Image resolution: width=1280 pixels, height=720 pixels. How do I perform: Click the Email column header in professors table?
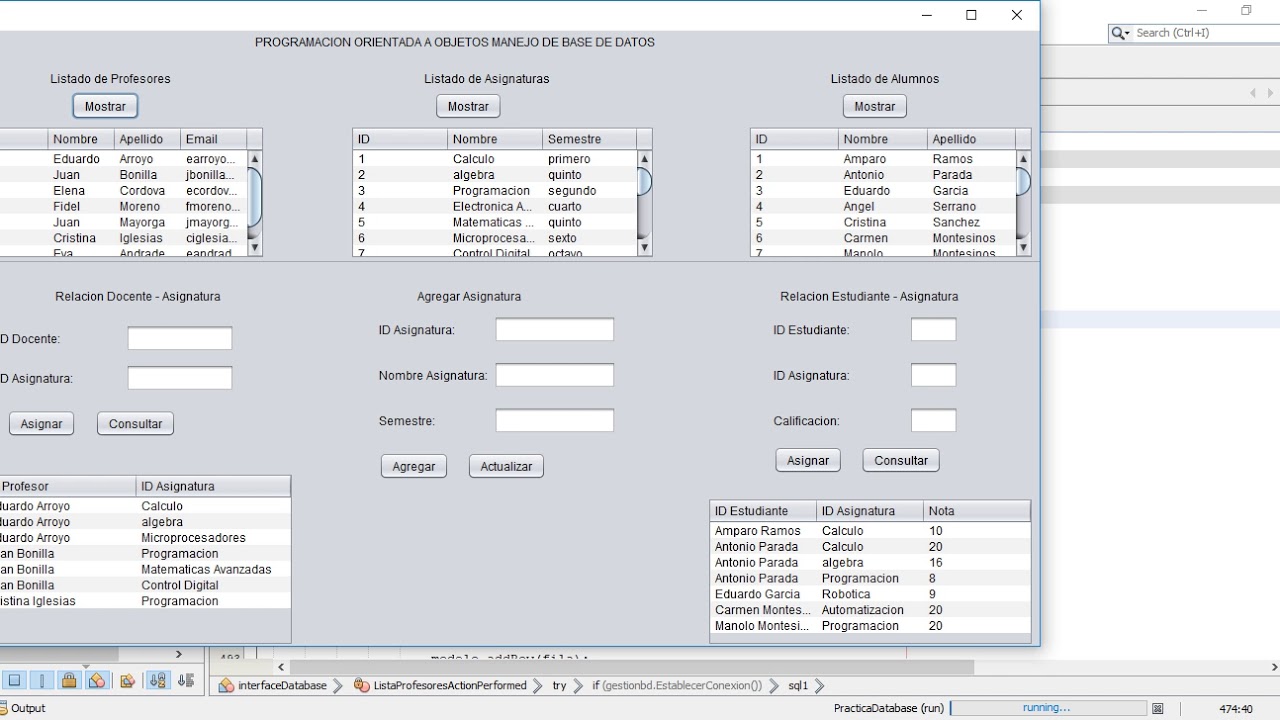coord(213,139)
